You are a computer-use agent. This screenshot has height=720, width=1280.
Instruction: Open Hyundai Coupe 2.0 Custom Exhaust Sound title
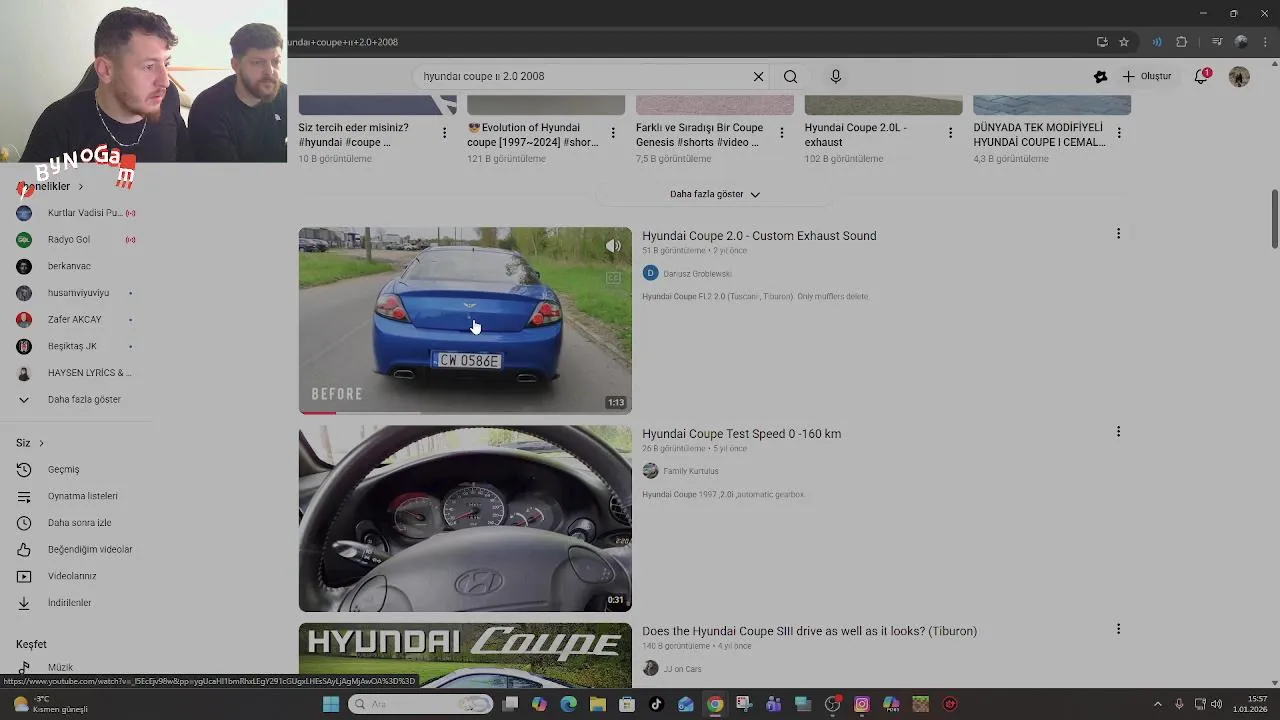pyautogui.click(x=759, y=236)
